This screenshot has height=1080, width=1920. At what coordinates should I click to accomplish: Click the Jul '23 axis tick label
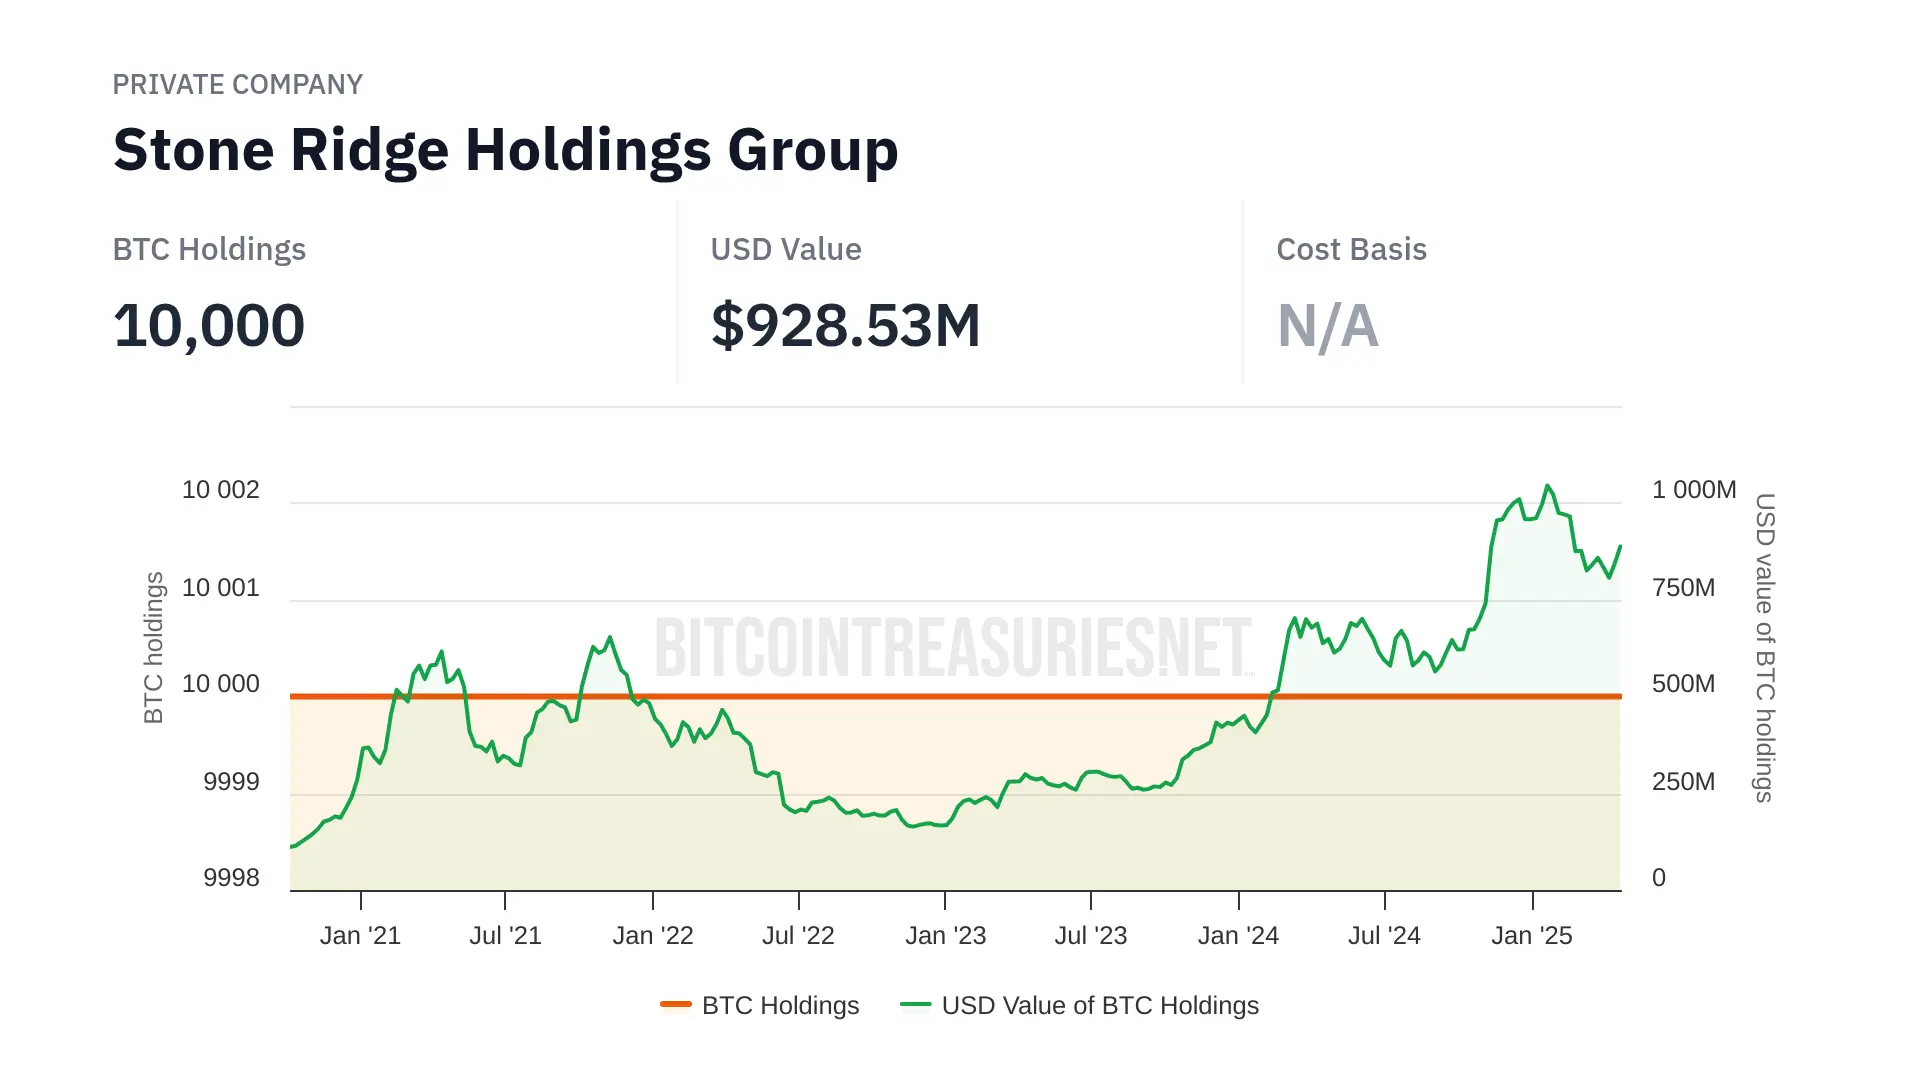coord(1090,935)
